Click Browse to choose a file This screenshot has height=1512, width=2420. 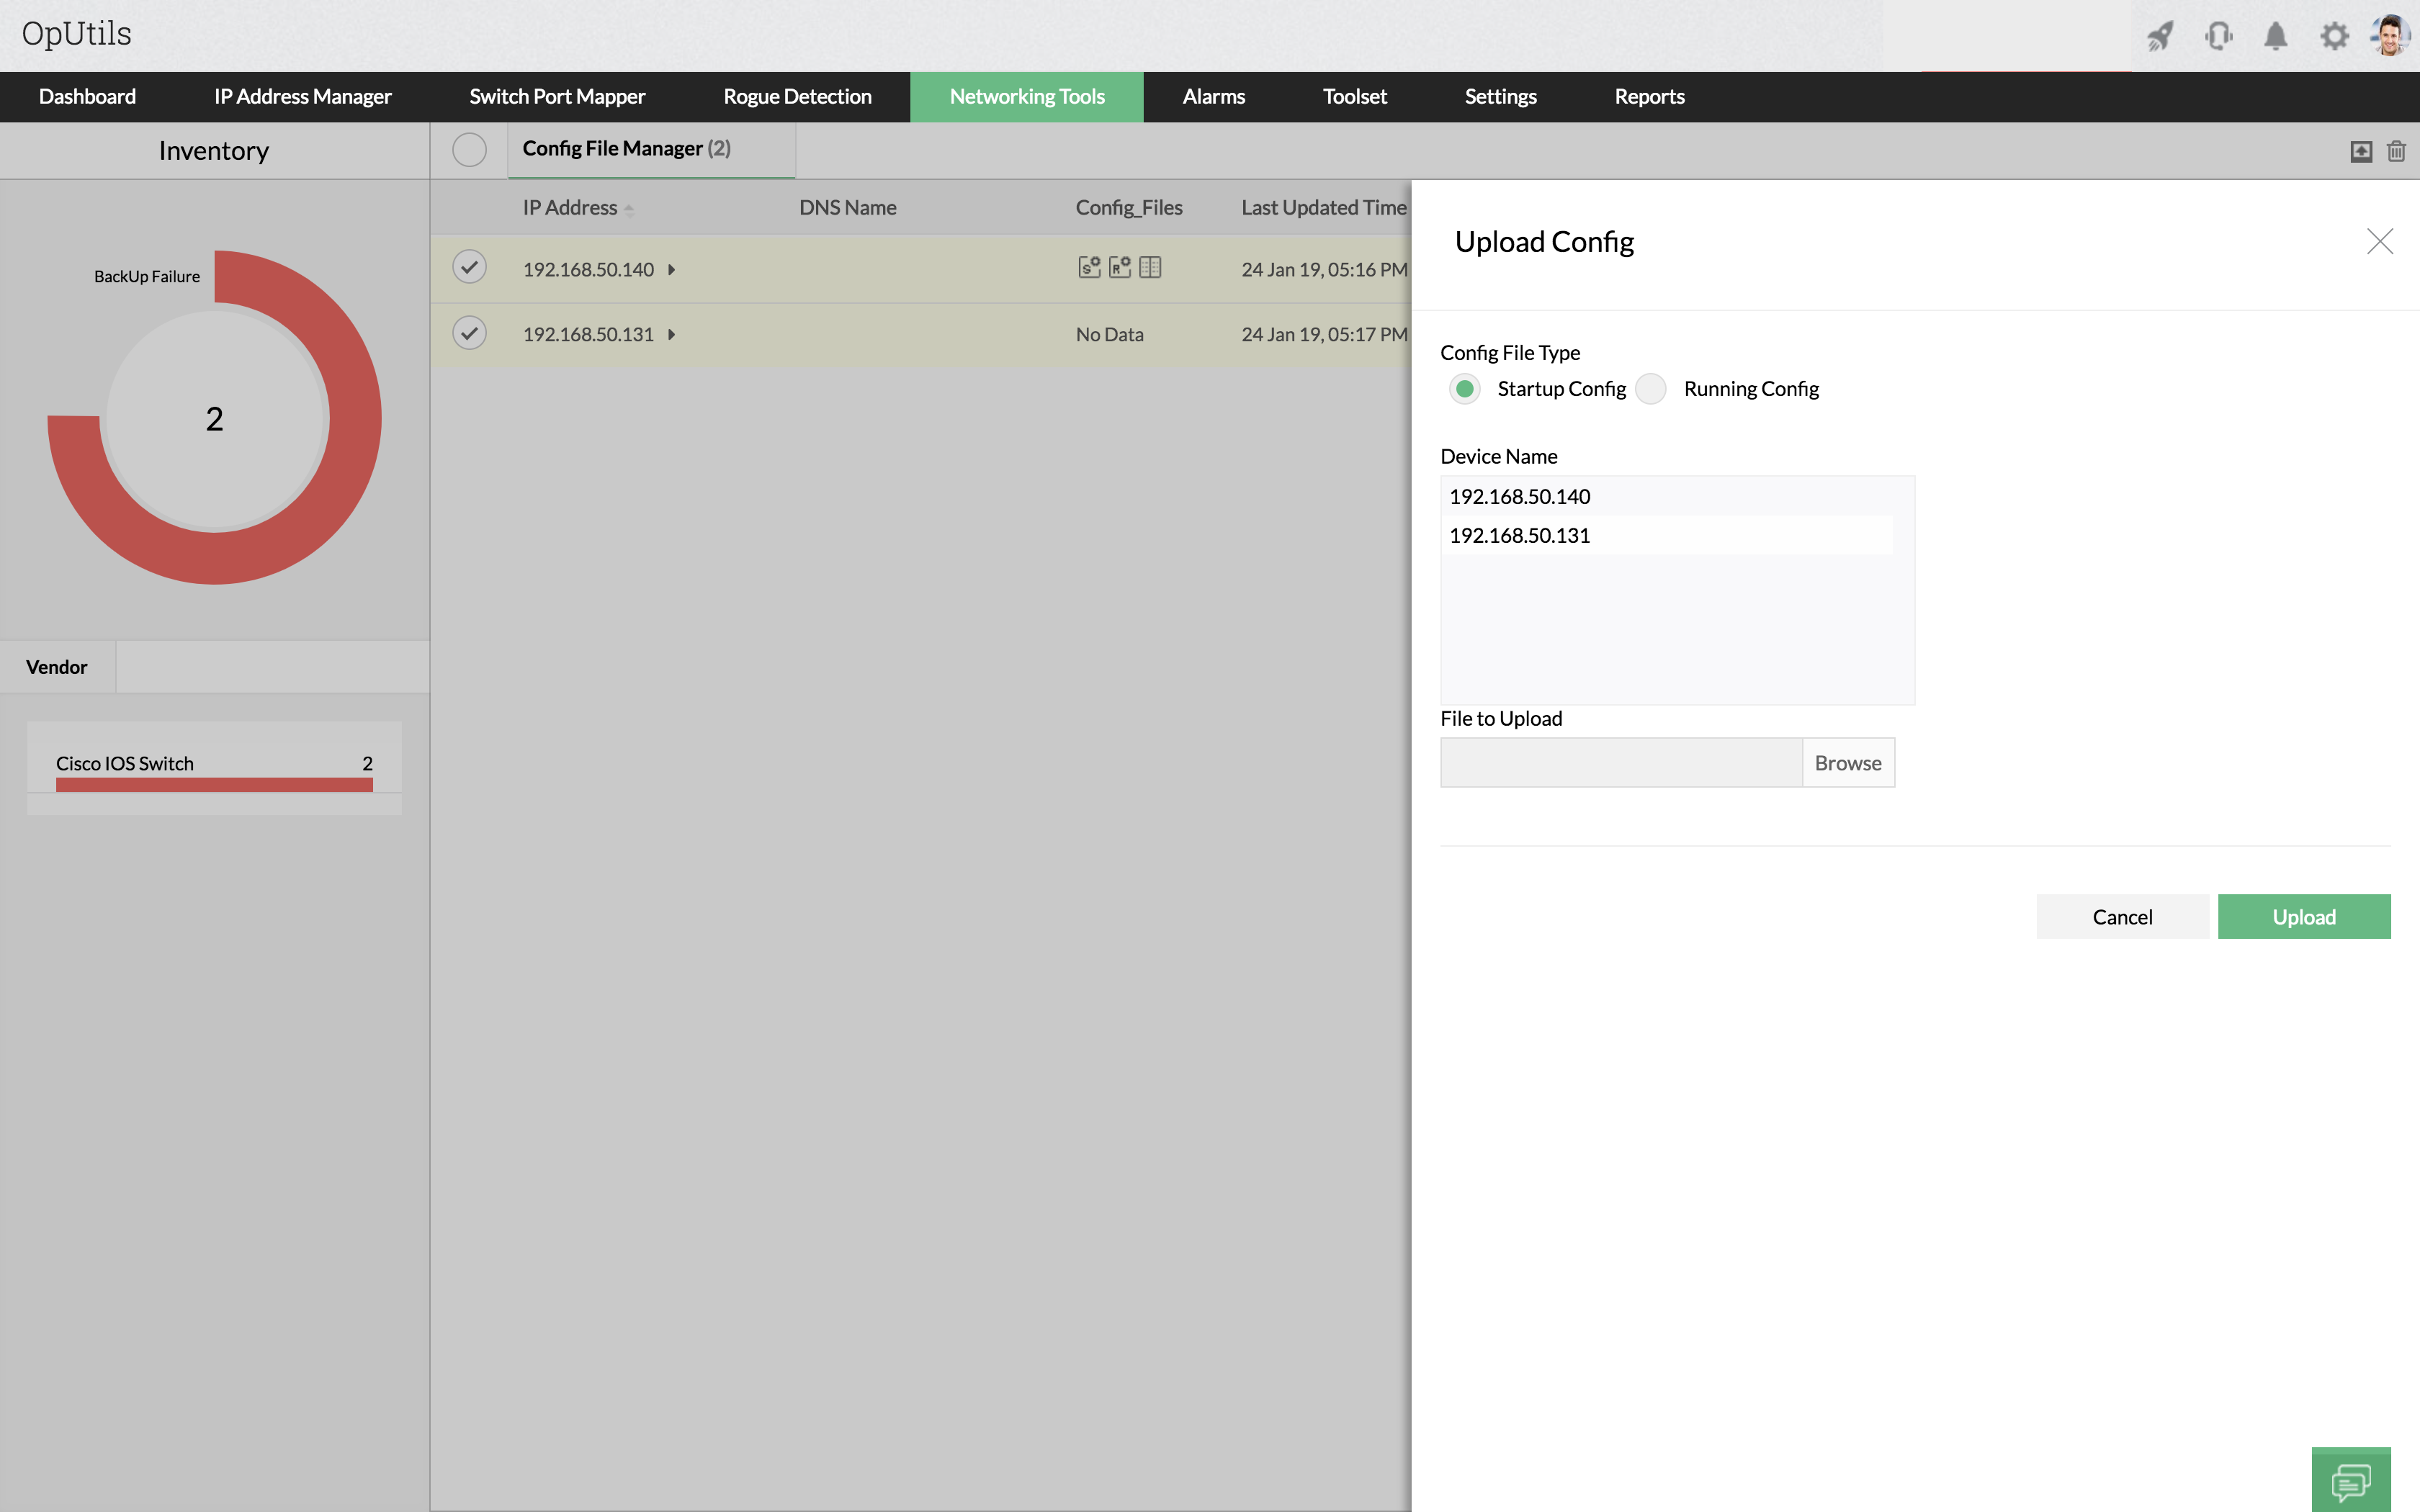(x=1847, y=763)
